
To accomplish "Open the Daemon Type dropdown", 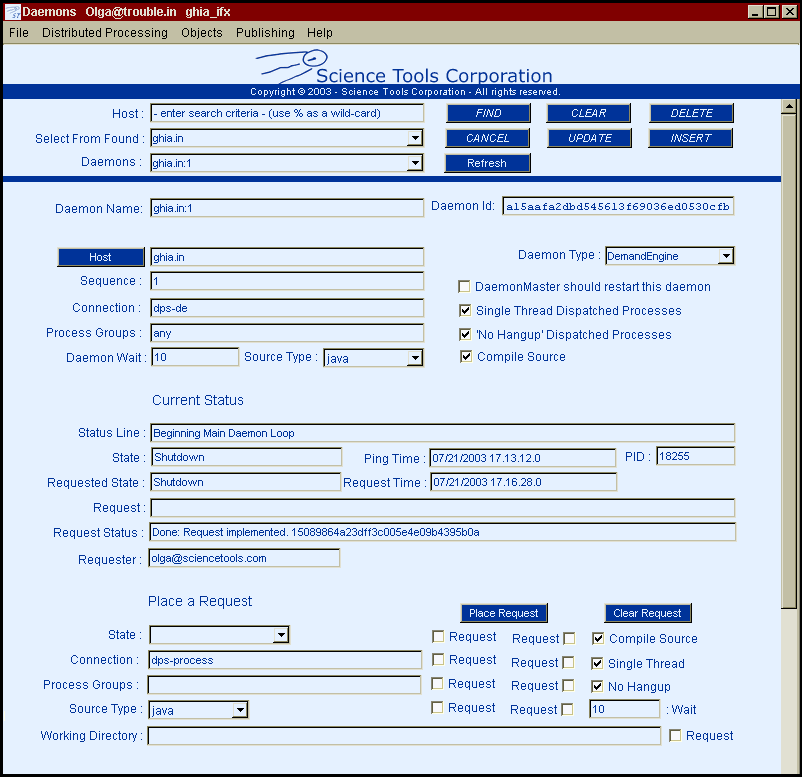I will click(726, 257).
